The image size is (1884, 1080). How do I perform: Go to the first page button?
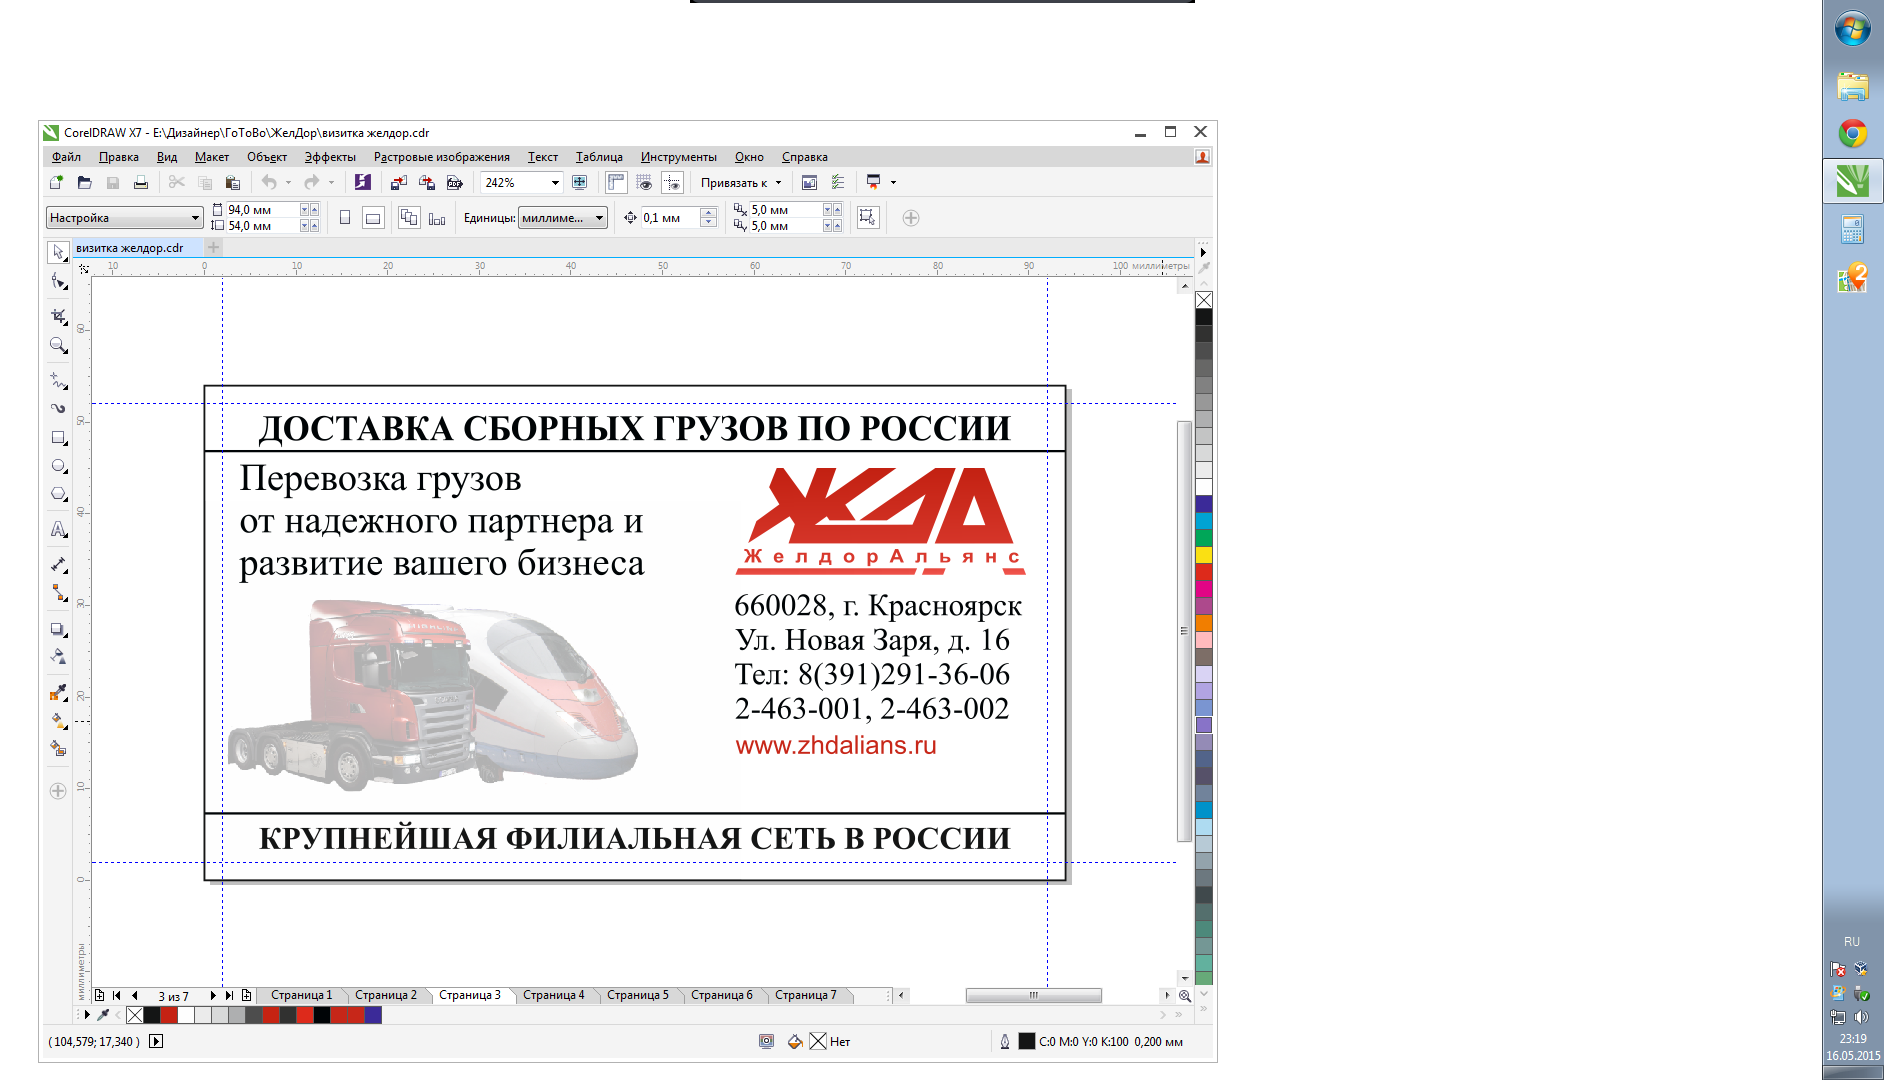pyautogui.click(x=117, y=995)
